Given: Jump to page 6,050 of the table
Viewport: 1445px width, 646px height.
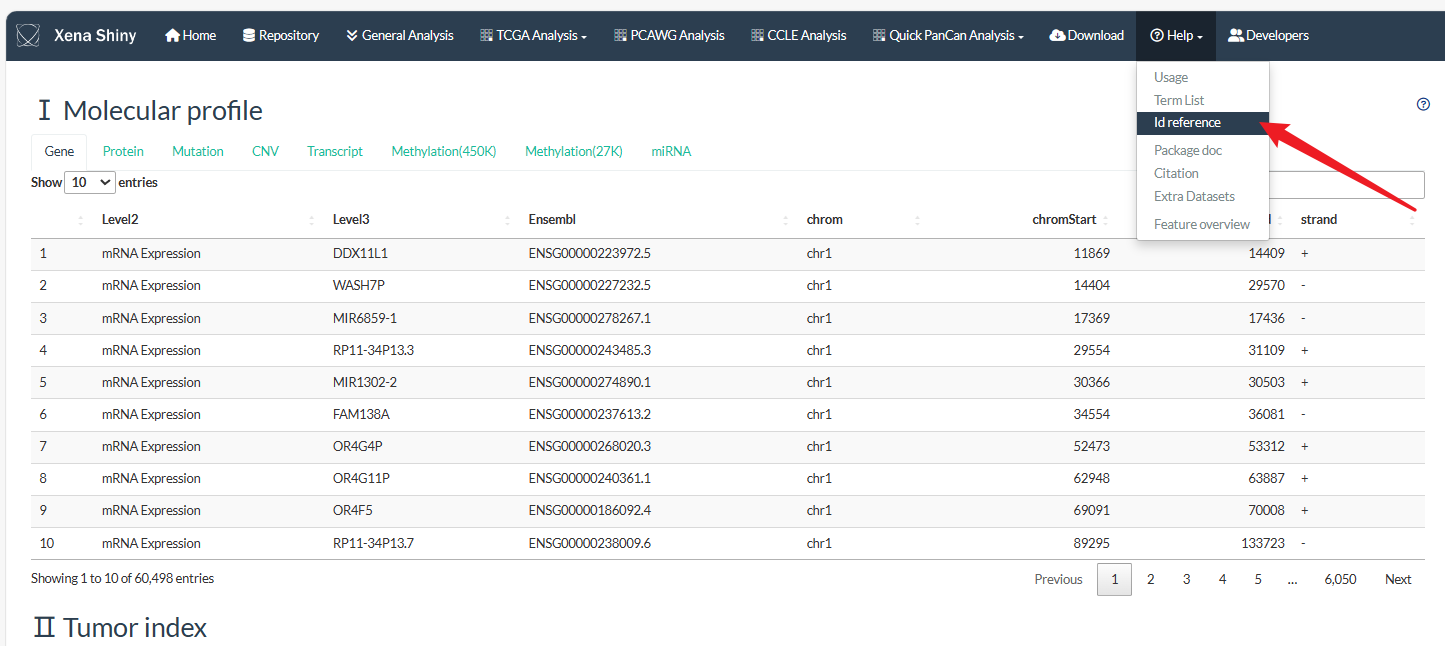Looking at the screenshot, I should [1340, 579].
